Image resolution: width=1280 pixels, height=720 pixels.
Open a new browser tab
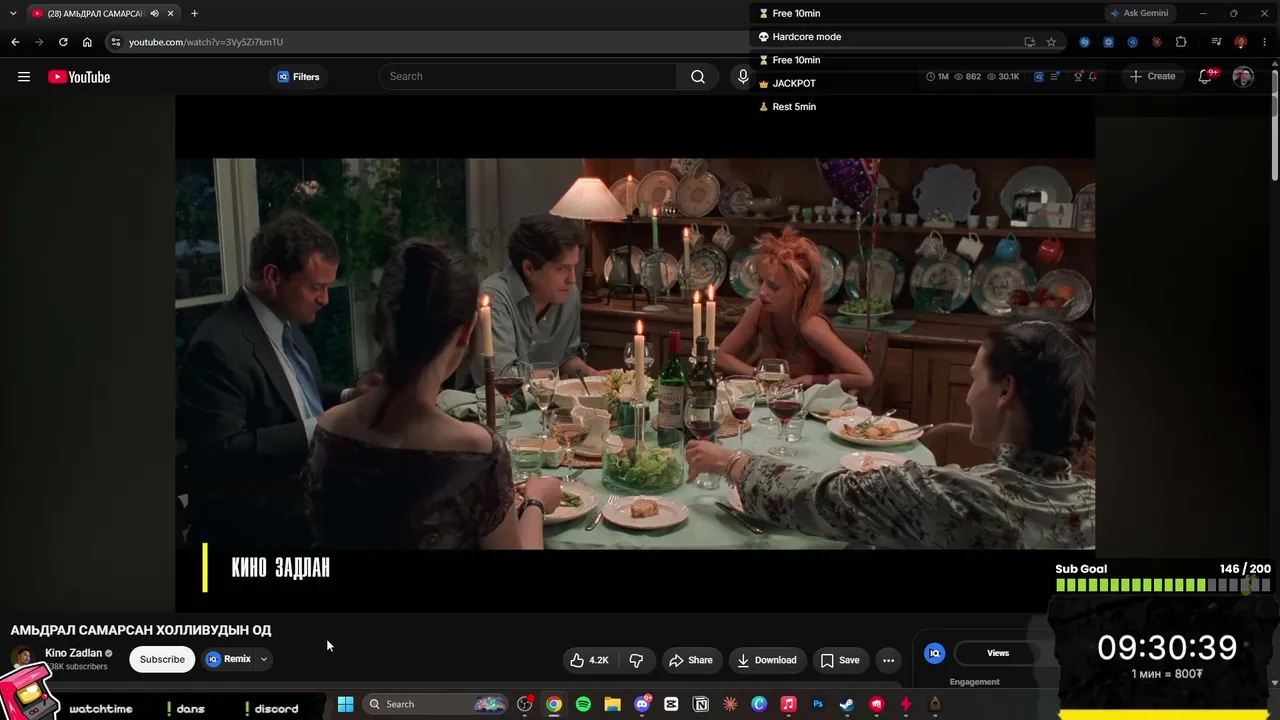coord(194,13)
